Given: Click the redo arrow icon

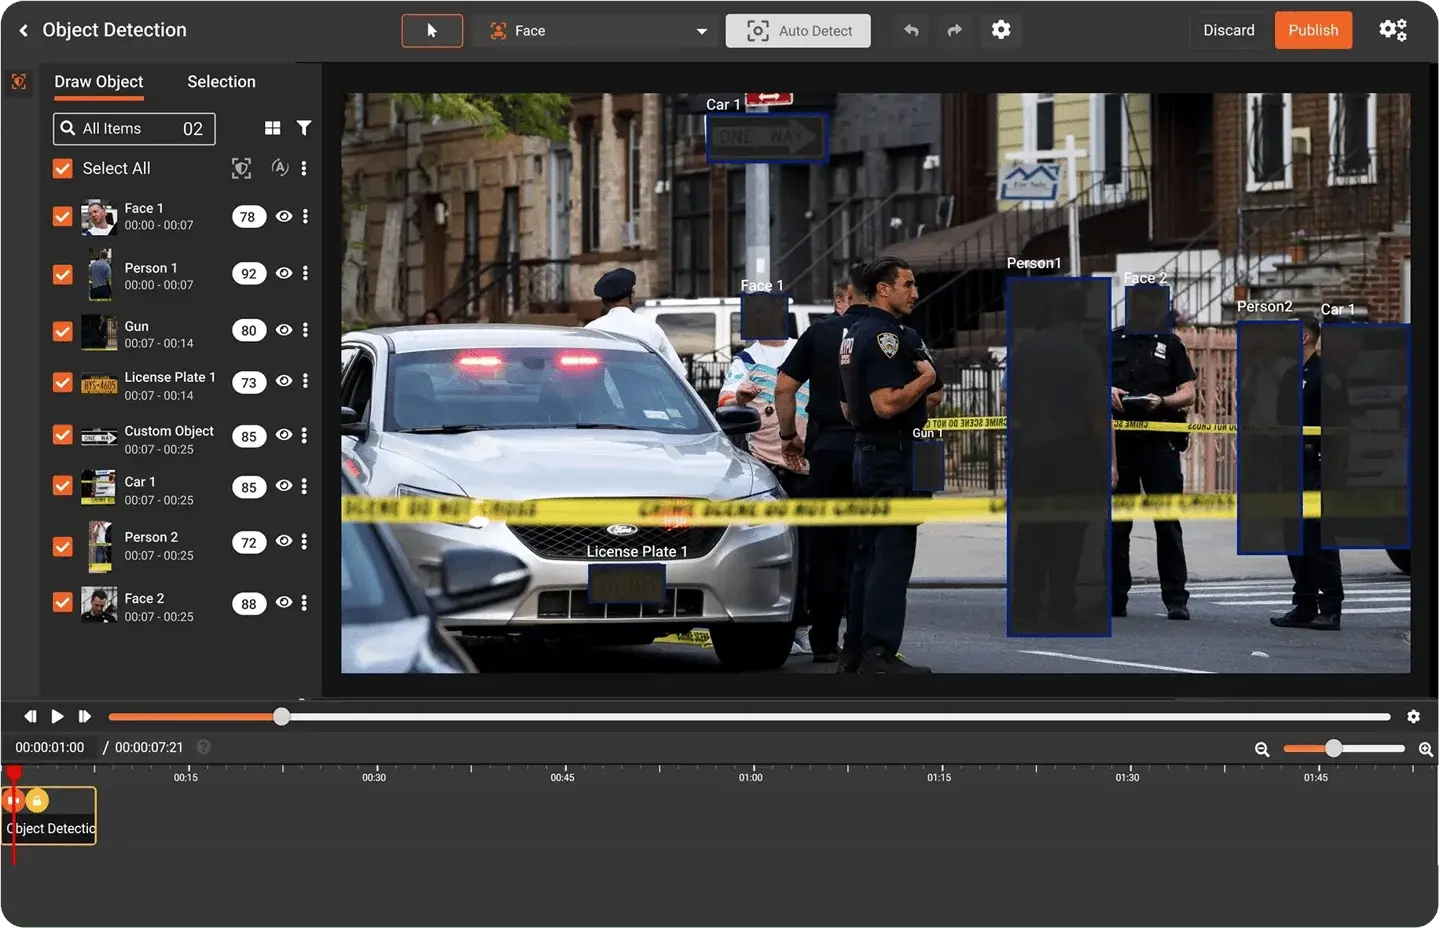Looking at the screenshot, I should pos(955,31).
